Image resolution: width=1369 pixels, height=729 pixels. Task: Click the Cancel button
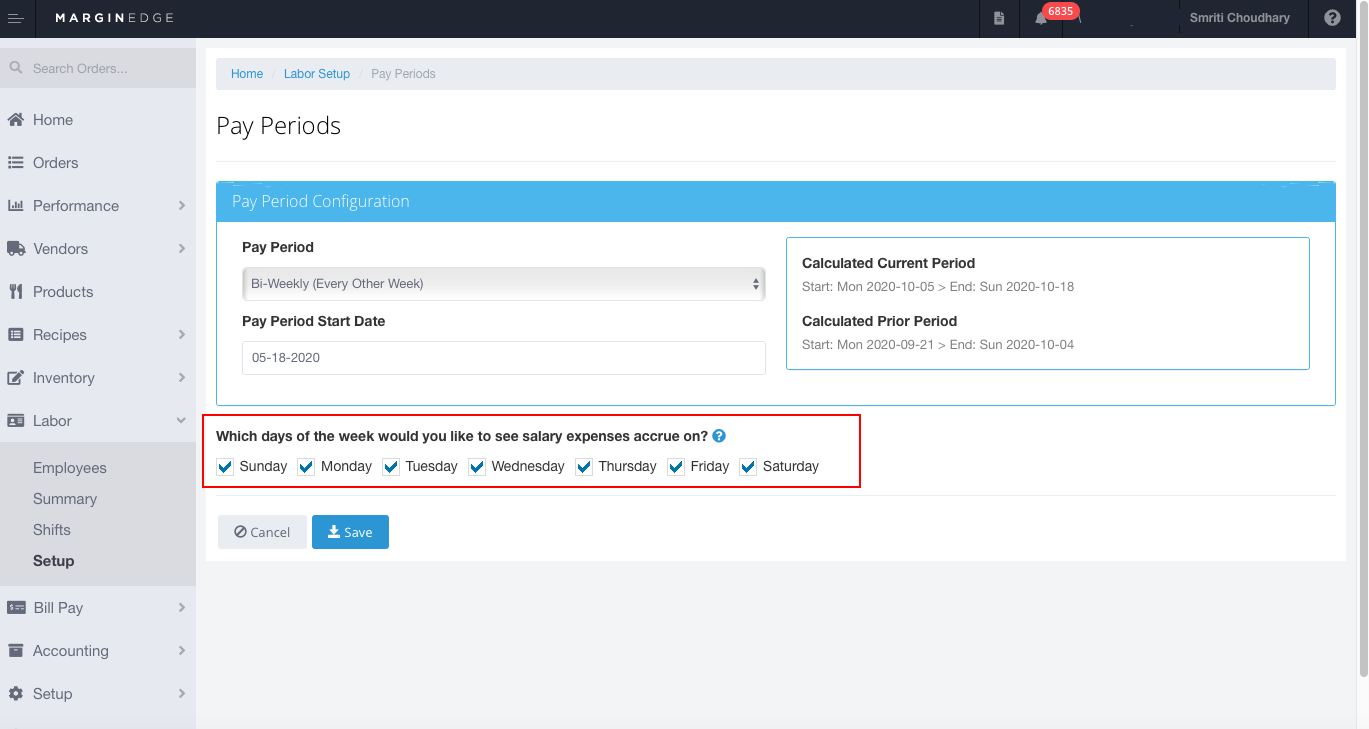click(262, 532)
